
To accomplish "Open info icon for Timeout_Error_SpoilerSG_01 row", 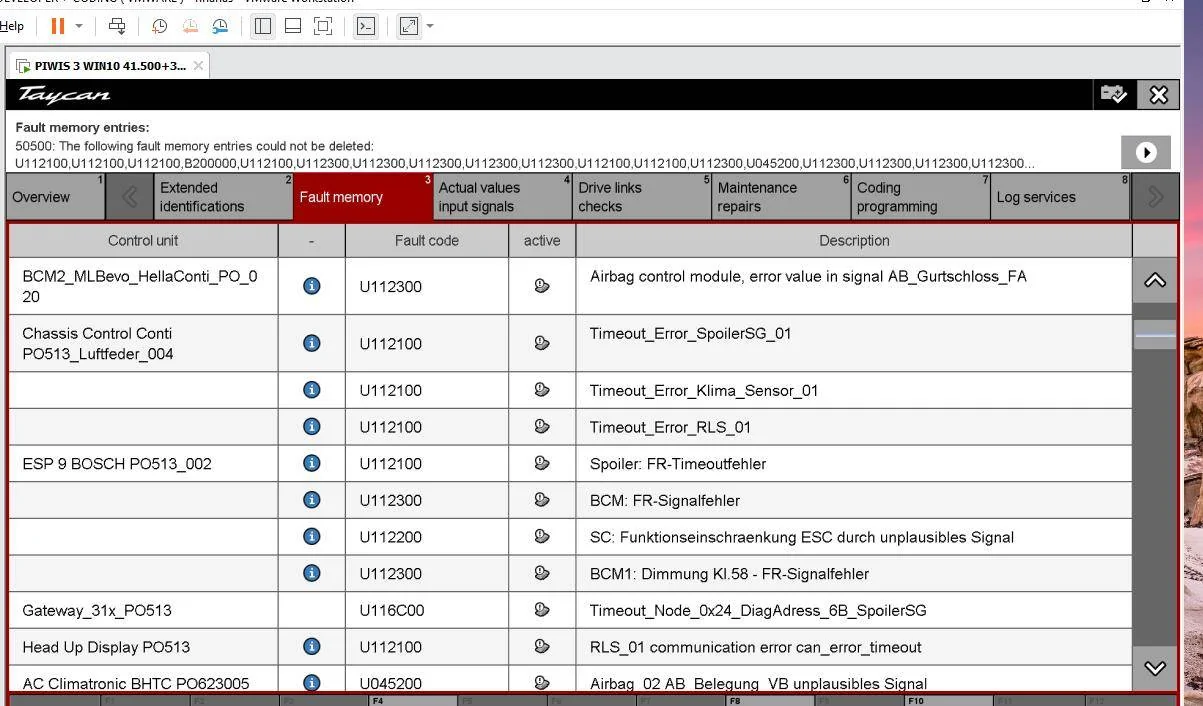I will 312,343.
